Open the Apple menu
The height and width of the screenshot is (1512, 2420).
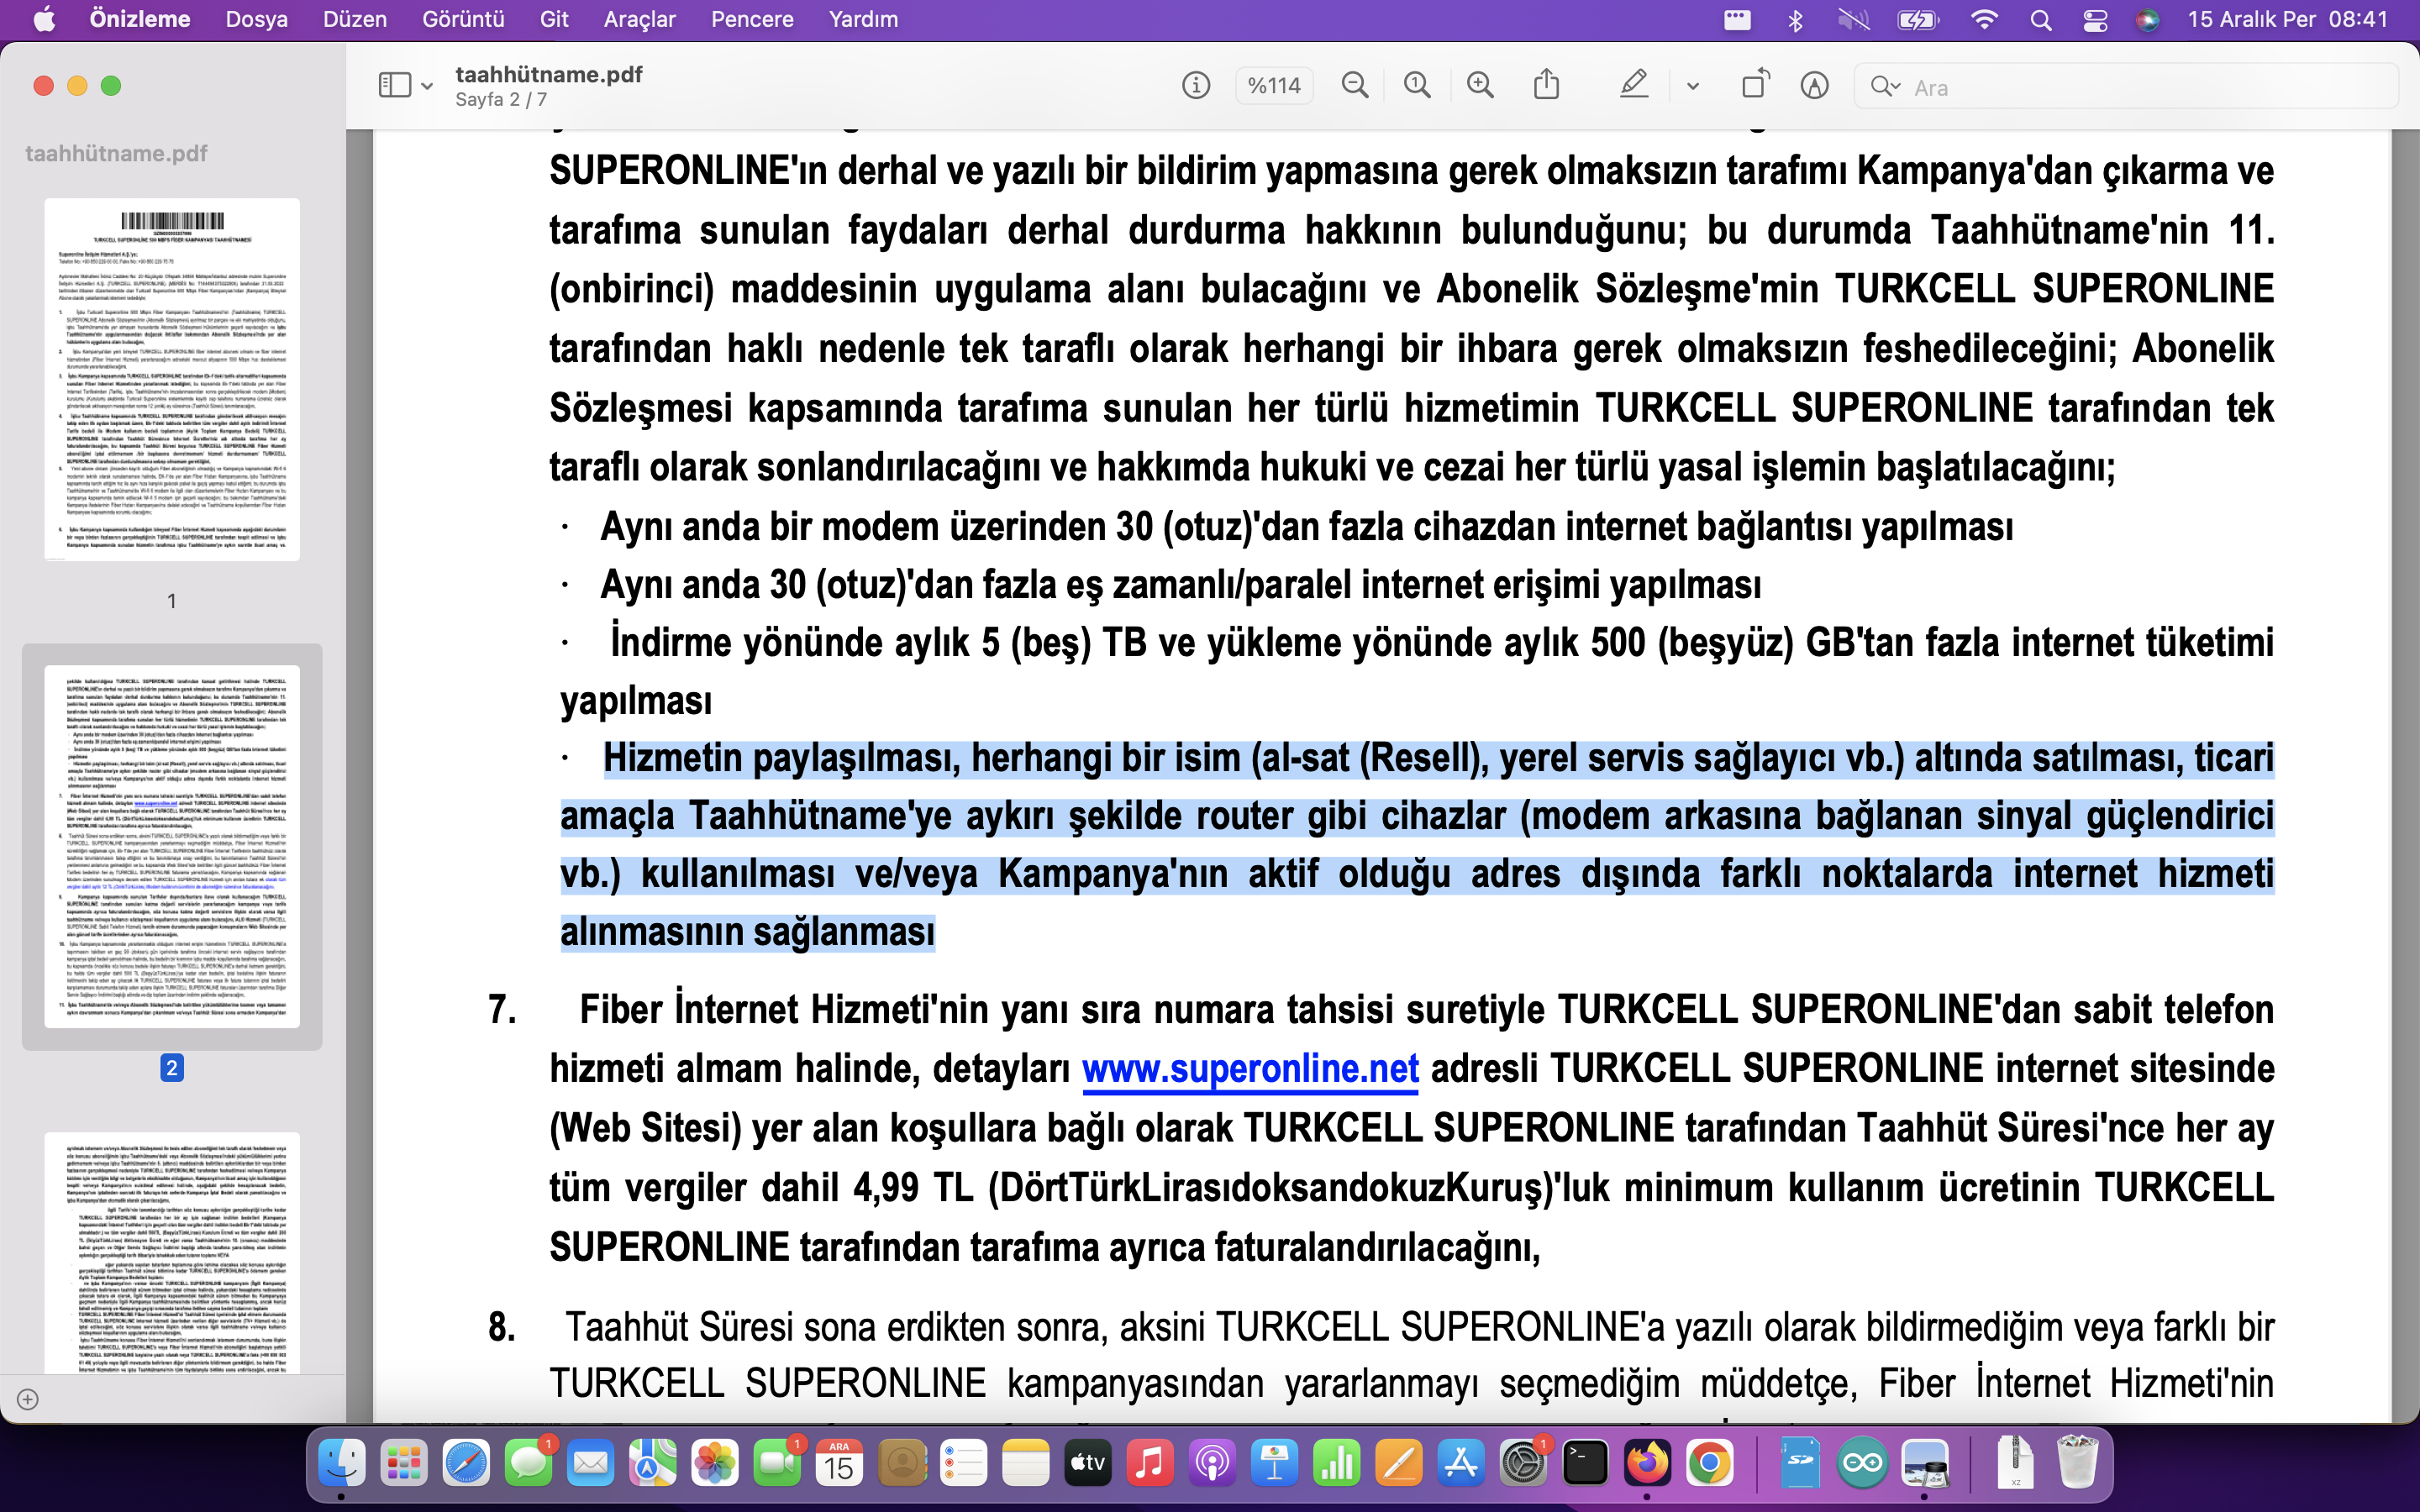[44, 19]
